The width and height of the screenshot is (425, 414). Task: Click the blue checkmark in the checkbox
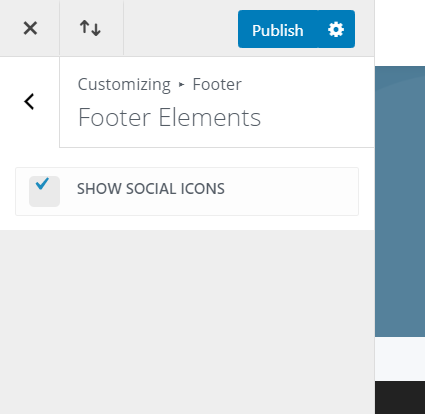pyautogui.click(x=42, y=183)
